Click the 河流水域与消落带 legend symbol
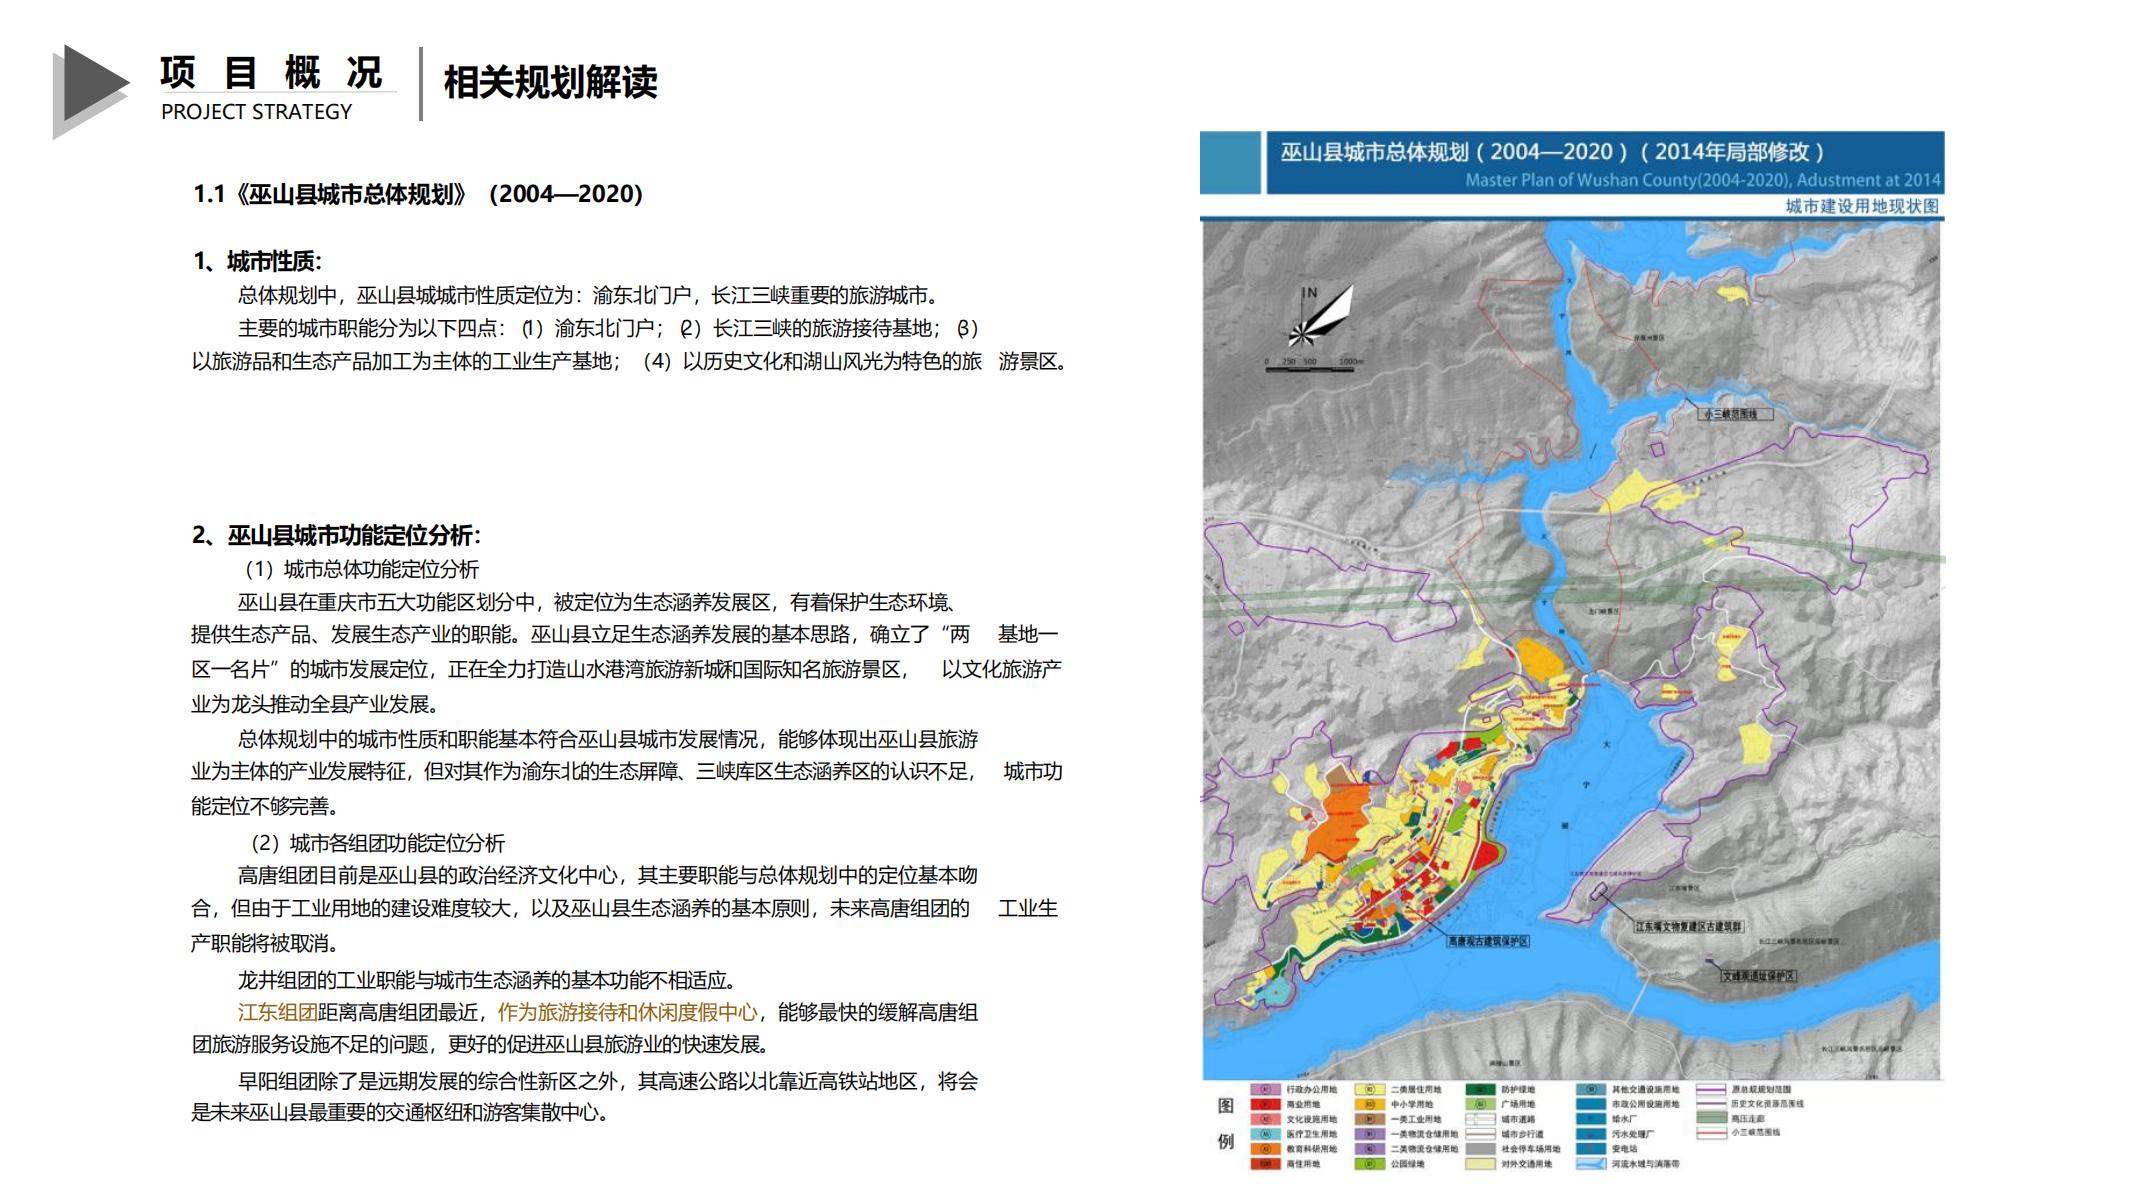 tap(1591, 1164)
